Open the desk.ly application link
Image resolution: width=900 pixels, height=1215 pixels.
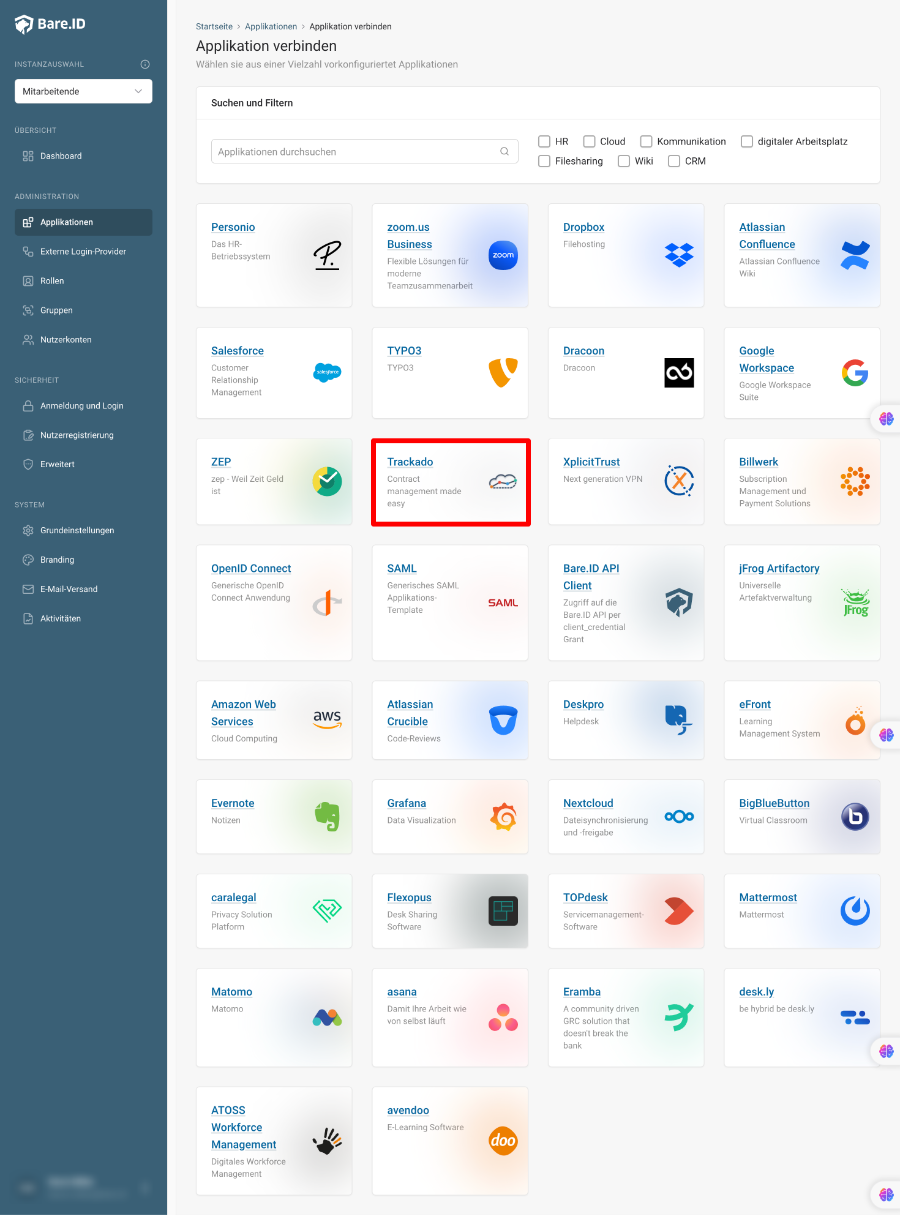[756, 992]
